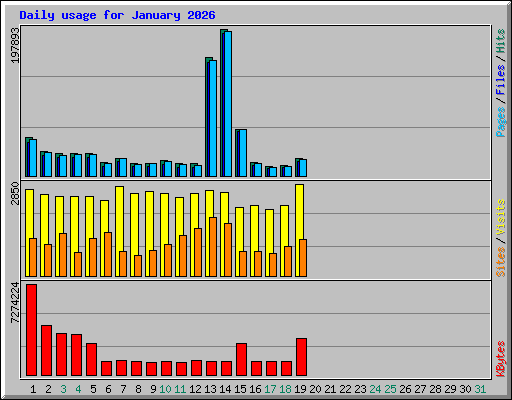The image size is (512, 400).
Task: Click the day 1 red KBytes bar
Action: (31, 330)
